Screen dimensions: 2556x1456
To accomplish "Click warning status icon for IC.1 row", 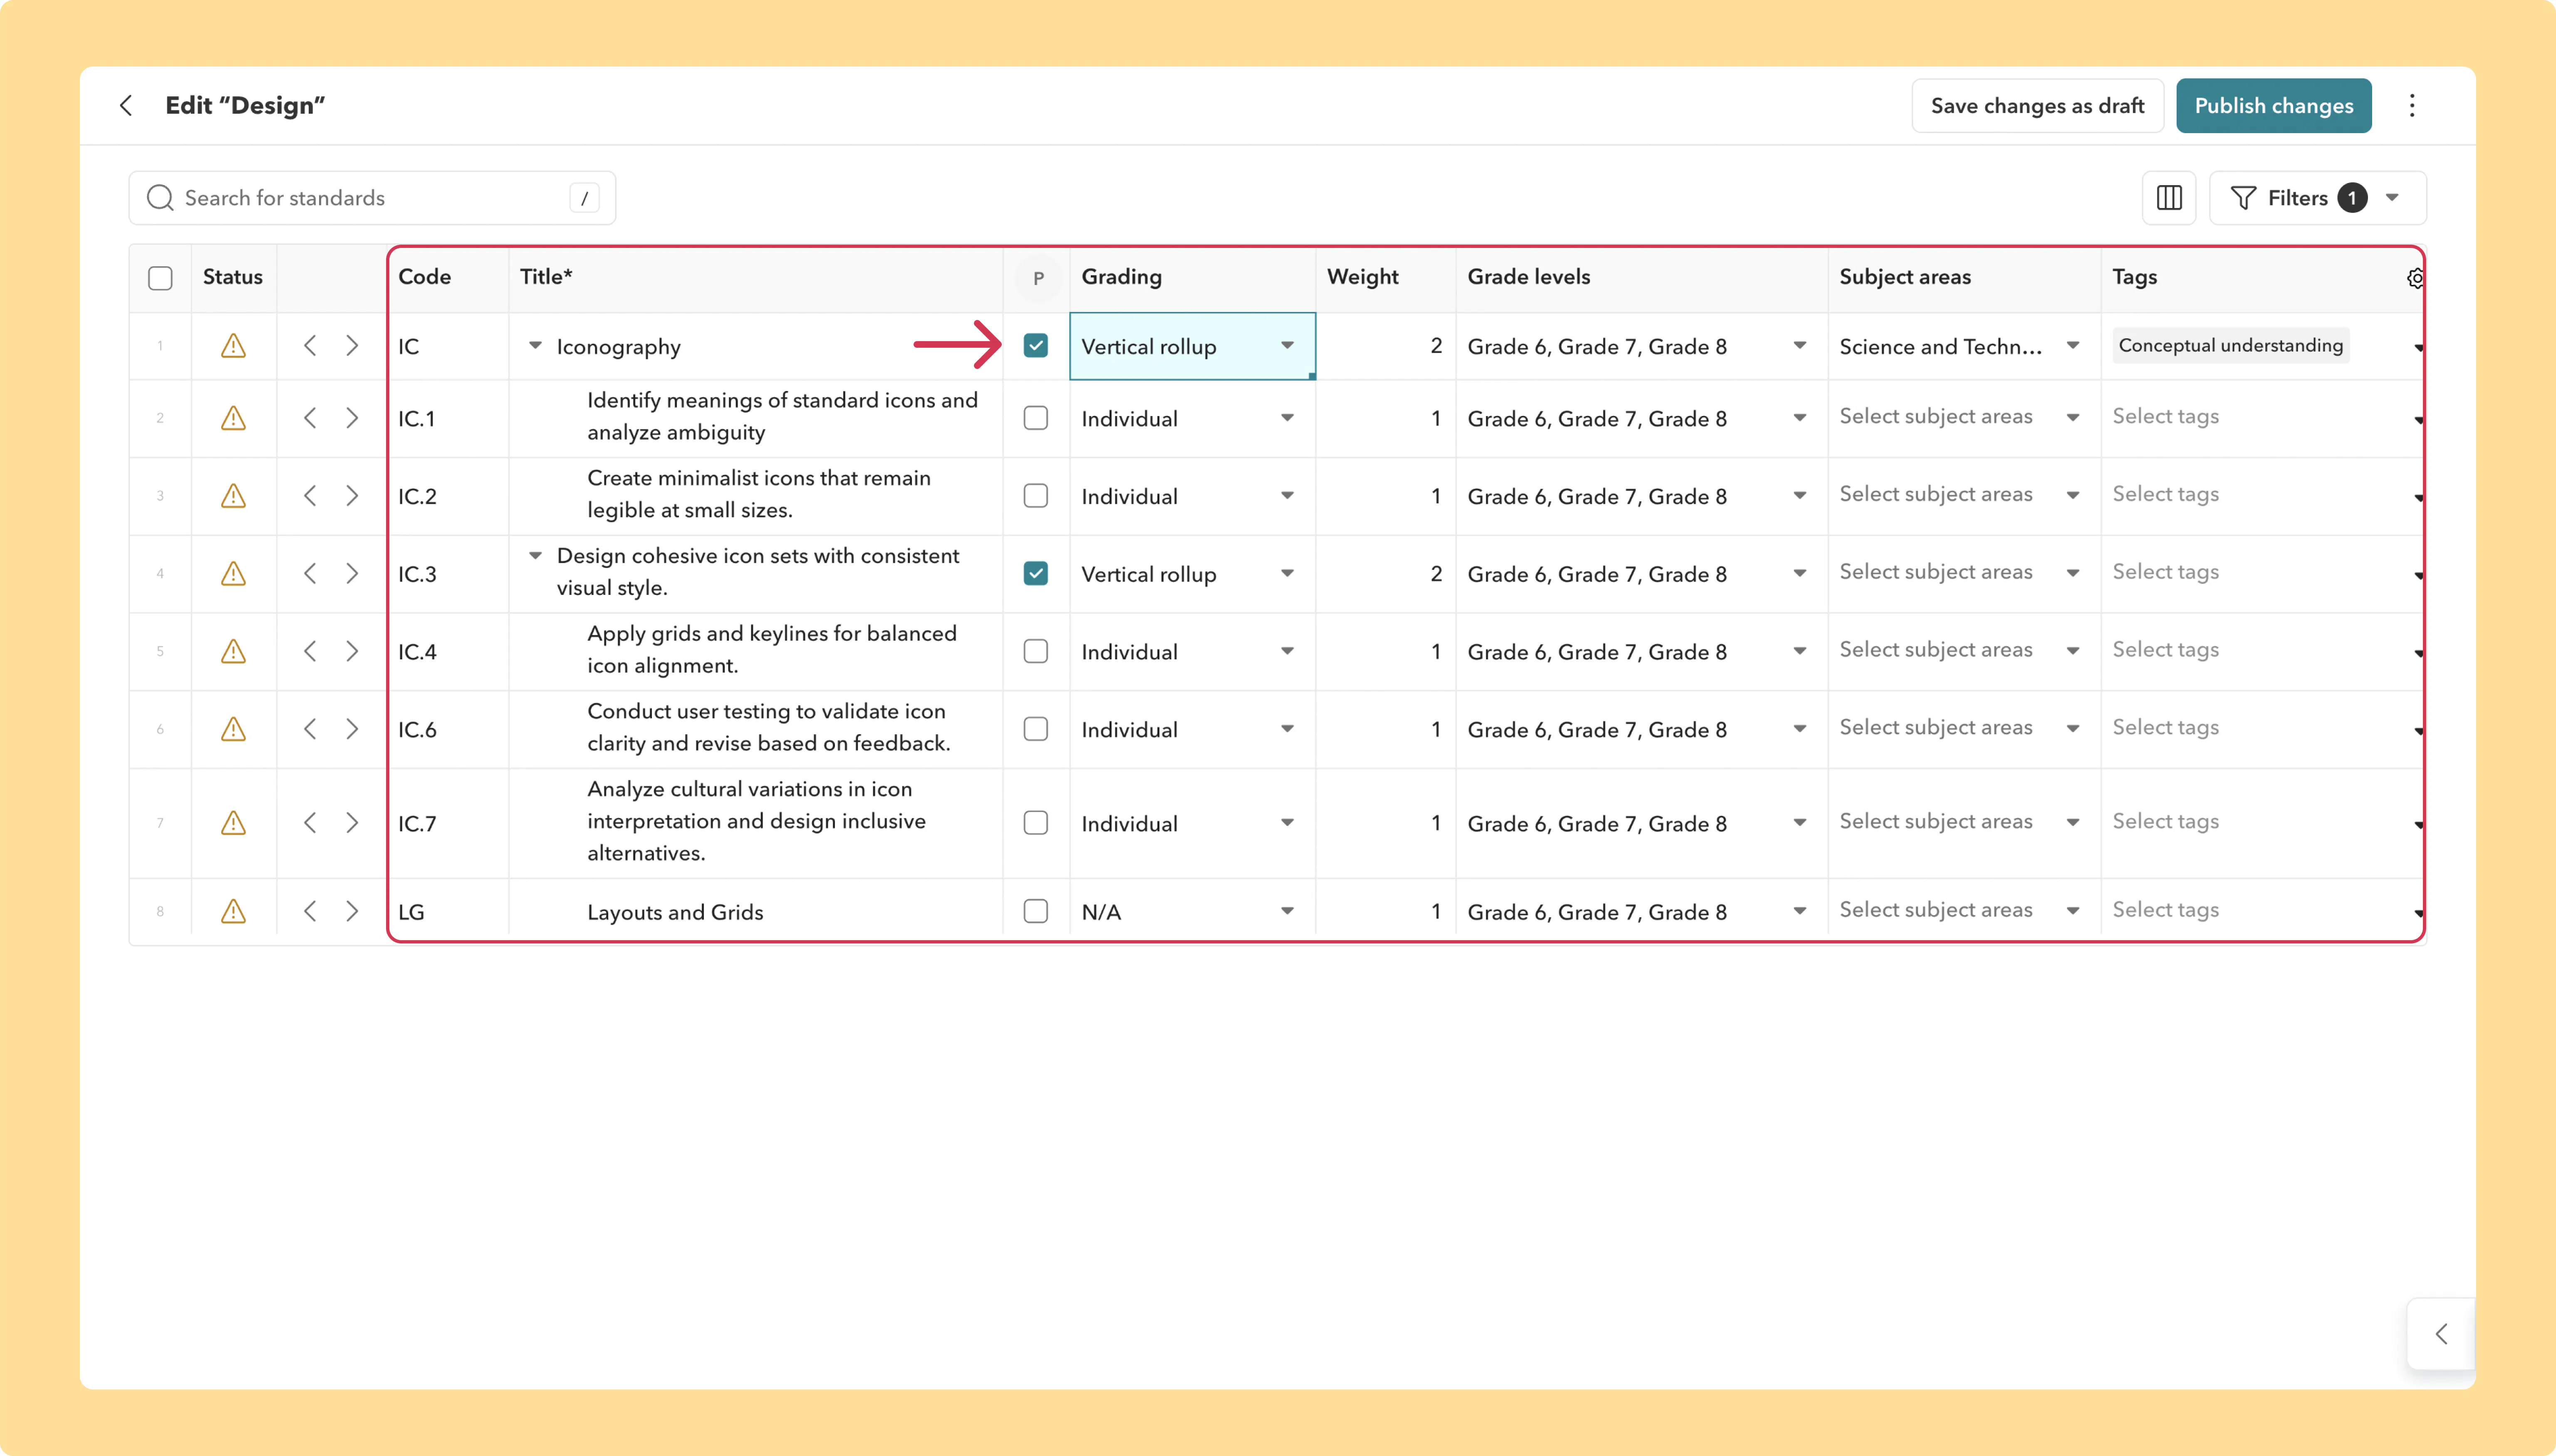I will point(233,418).
